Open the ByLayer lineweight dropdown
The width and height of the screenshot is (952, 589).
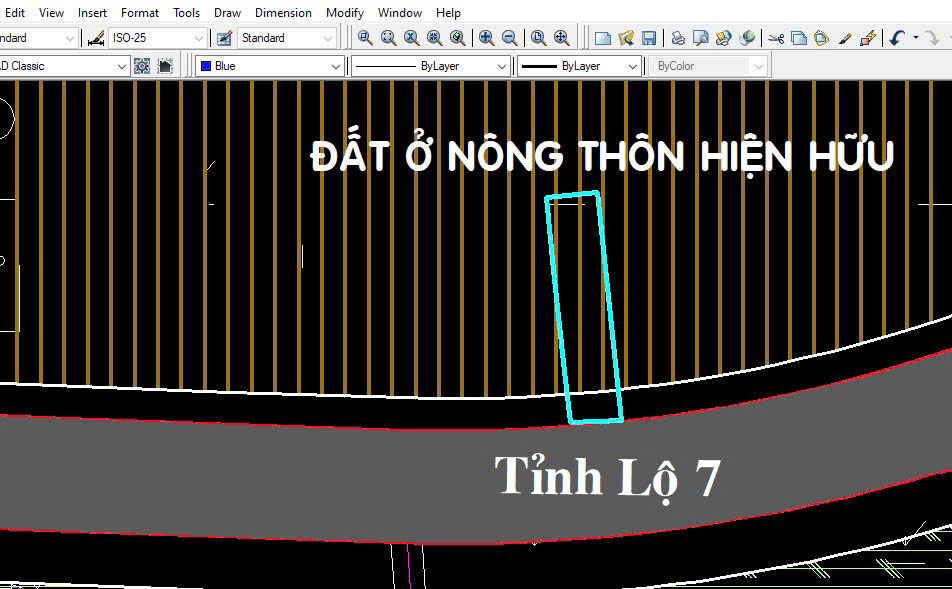(x=632, y=66)
